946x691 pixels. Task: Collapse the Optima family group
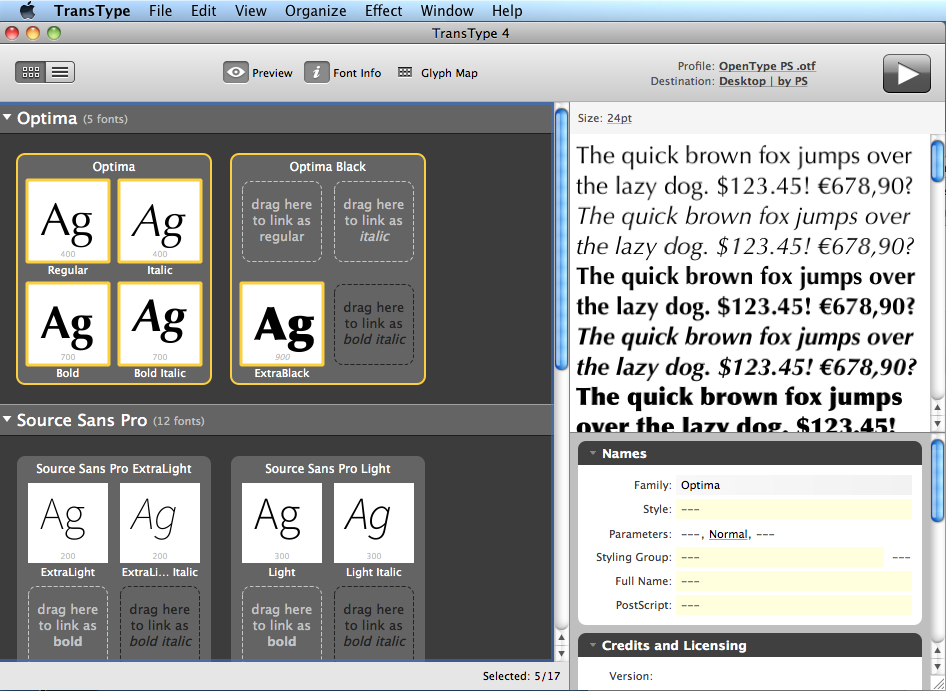click(x=7, y=118)
